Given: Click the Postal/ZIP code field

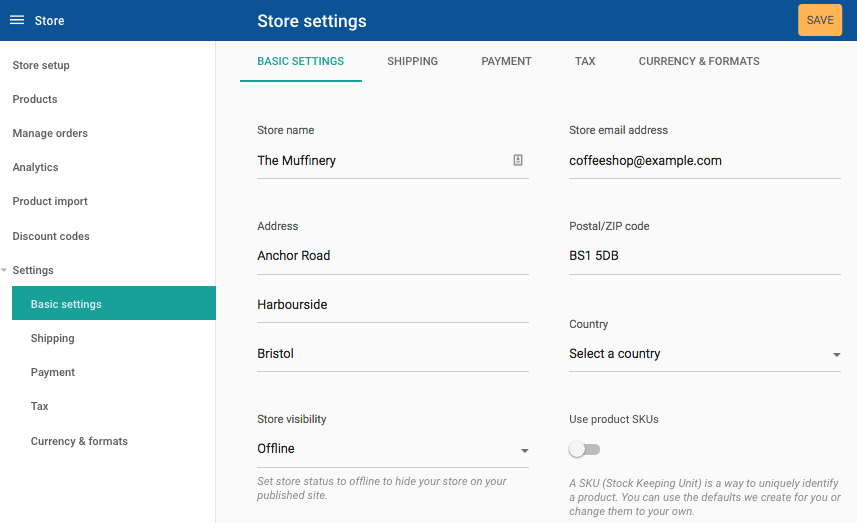Looking at the screenshot, I should 705,256.
